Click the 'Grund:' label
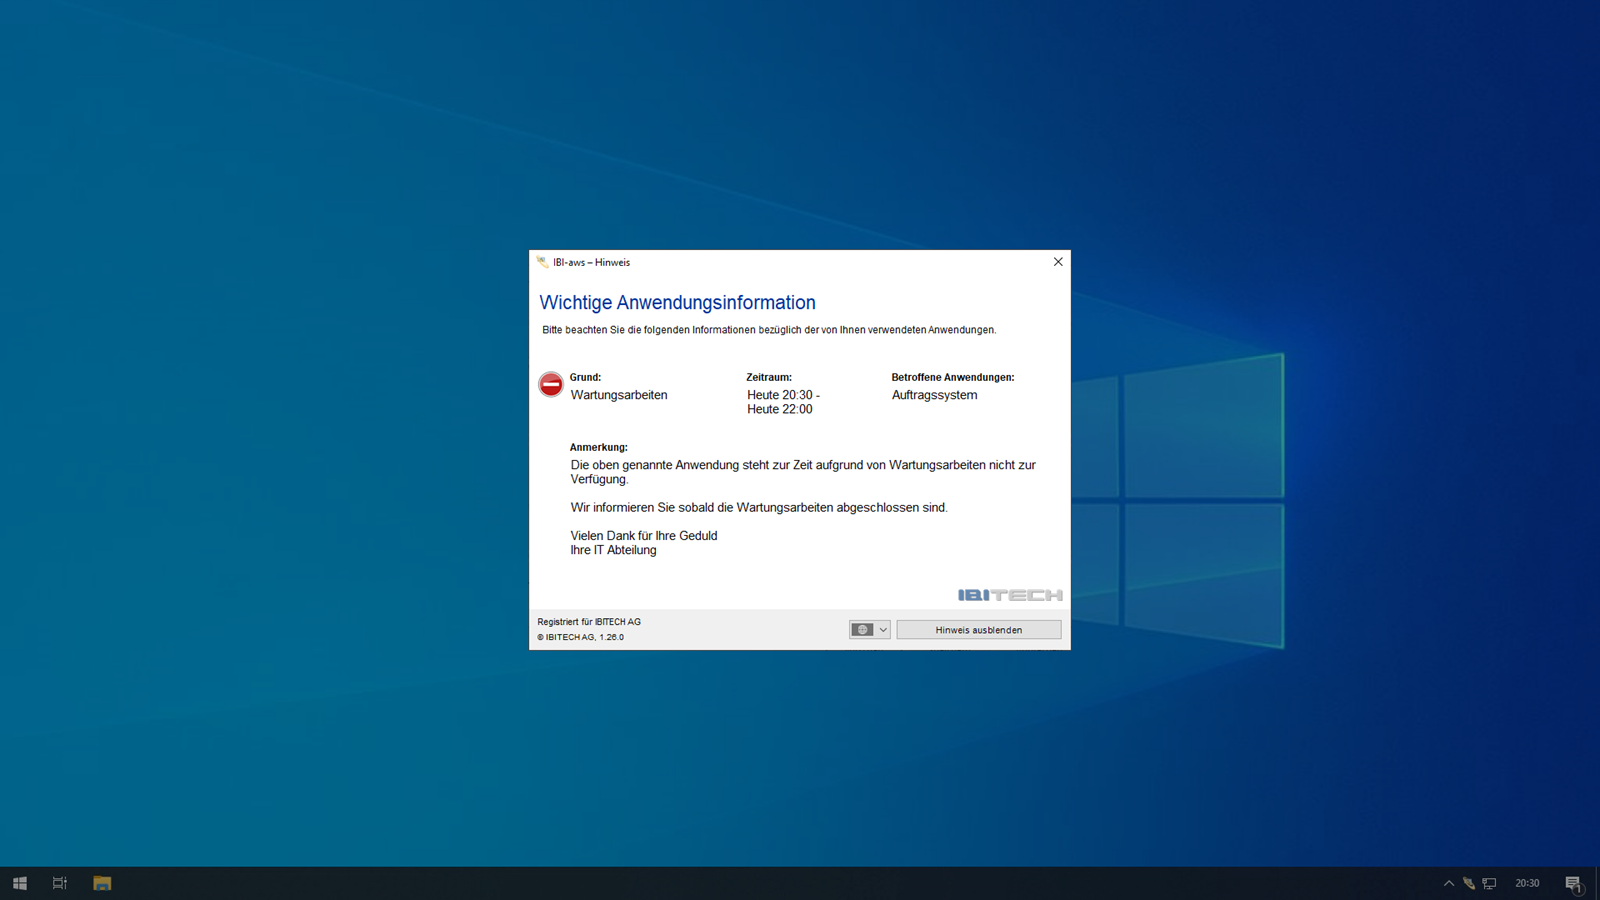This screenshot has width=1600, height=900. tap(585, 377)
